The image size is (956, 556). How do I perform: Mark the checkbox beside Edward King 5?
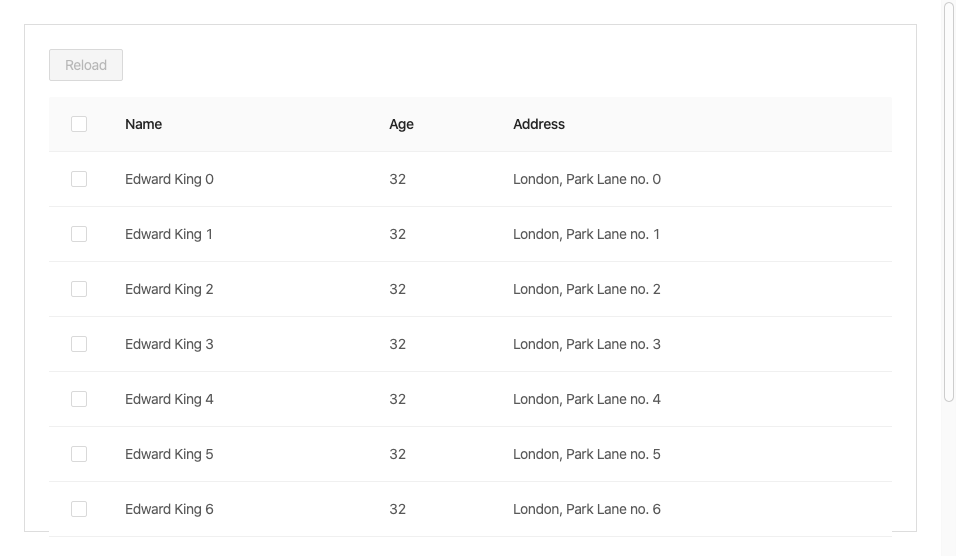click(79, 454)
